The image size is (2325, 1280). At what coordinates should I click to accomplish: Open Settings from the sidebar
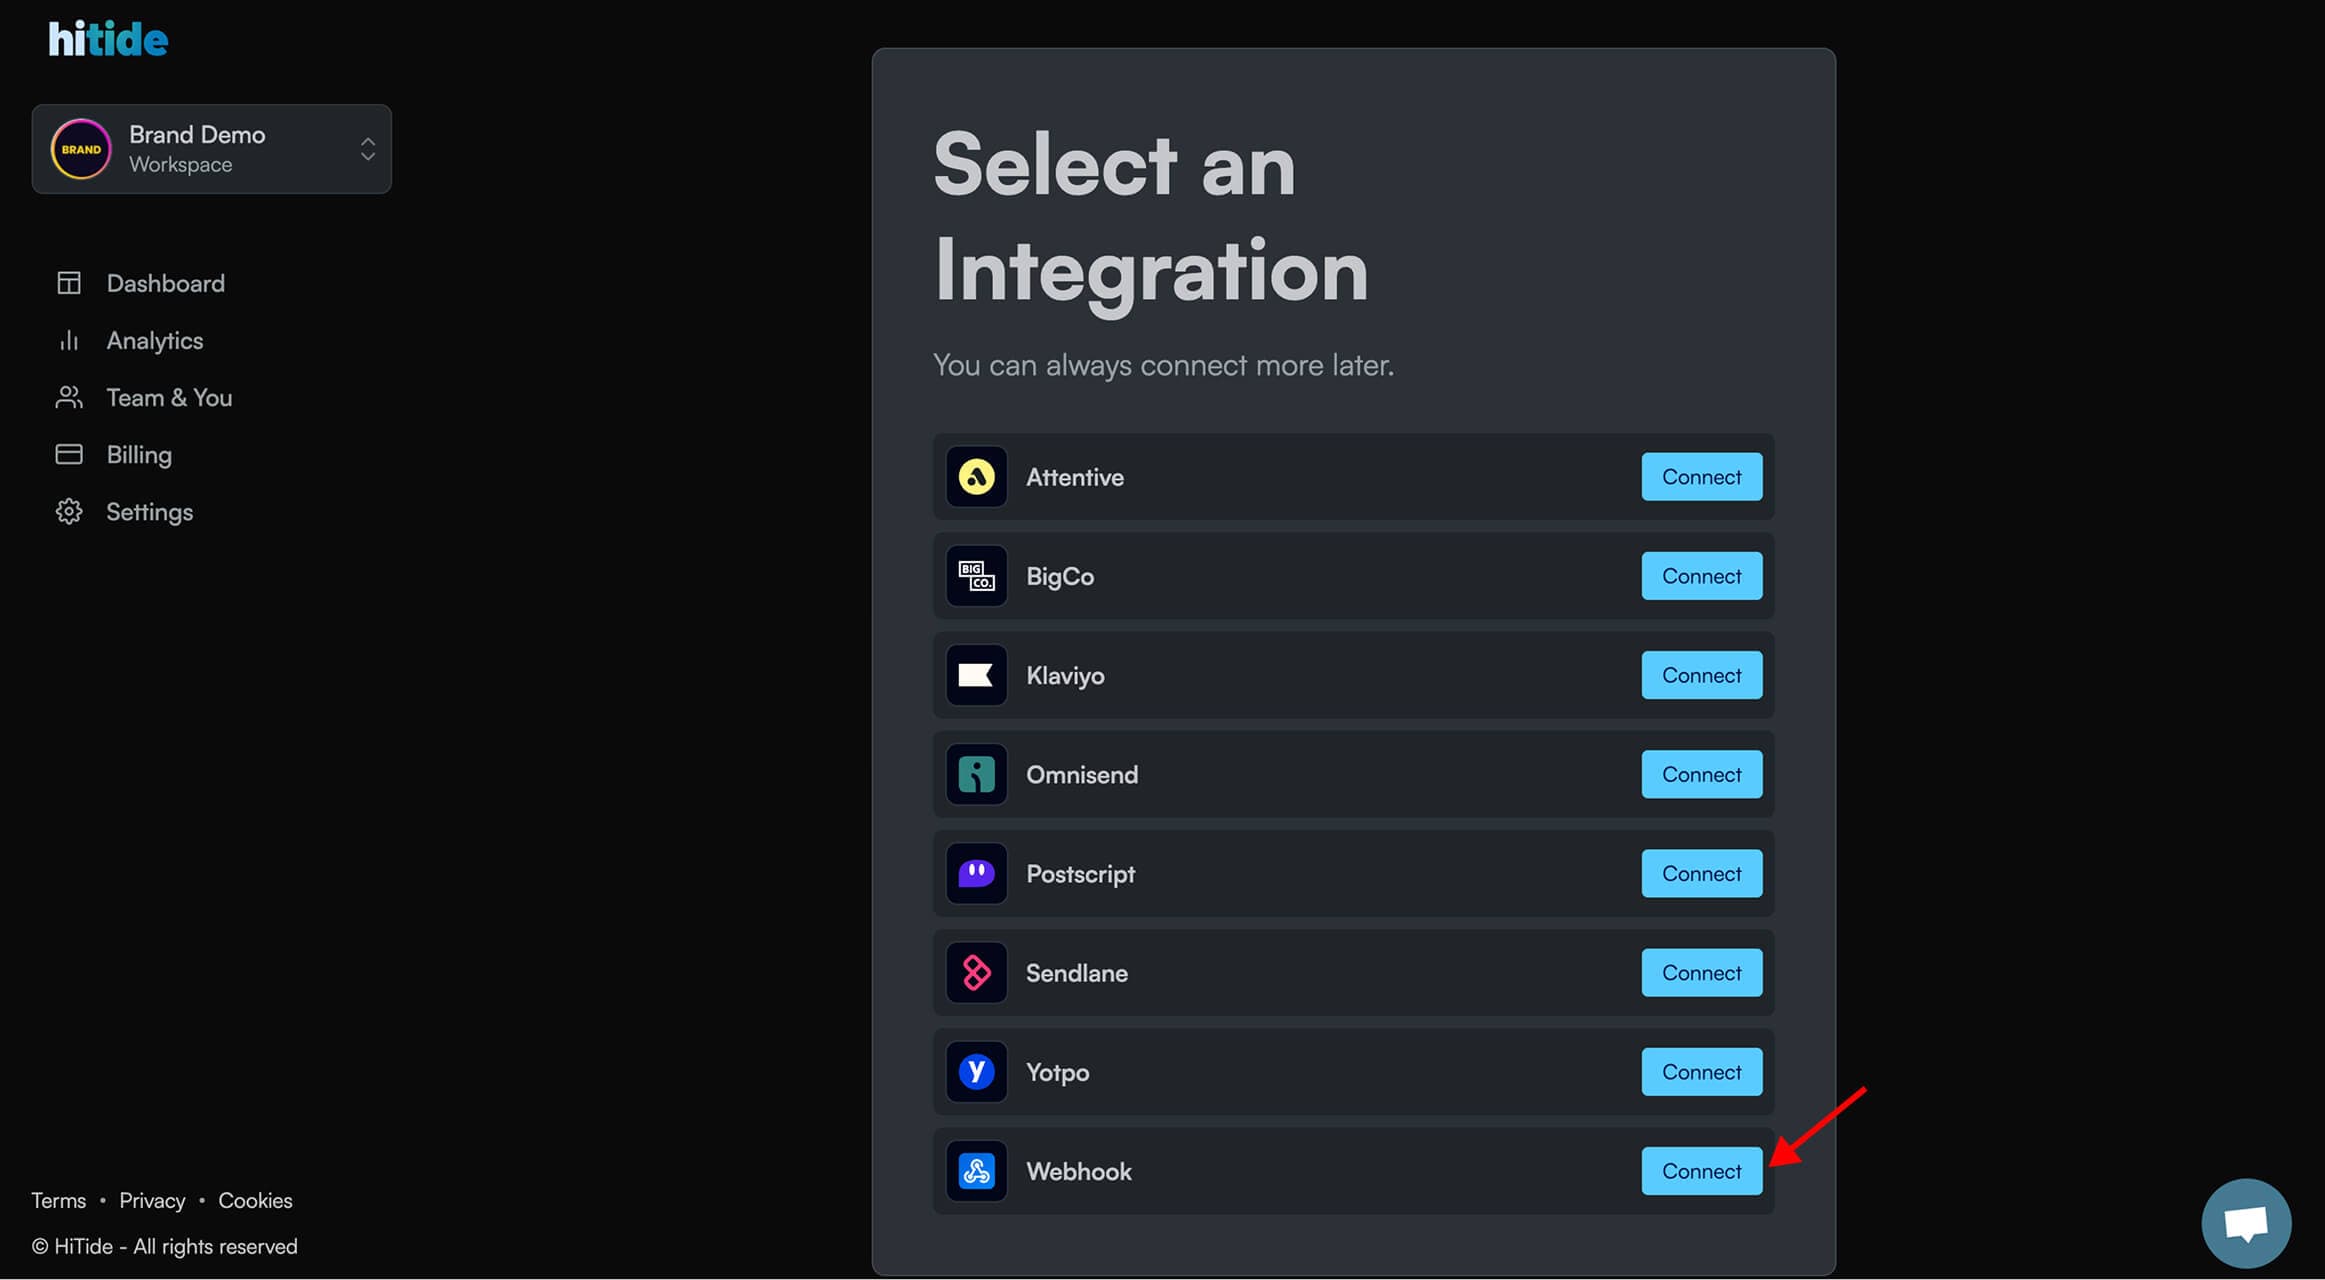149,512
